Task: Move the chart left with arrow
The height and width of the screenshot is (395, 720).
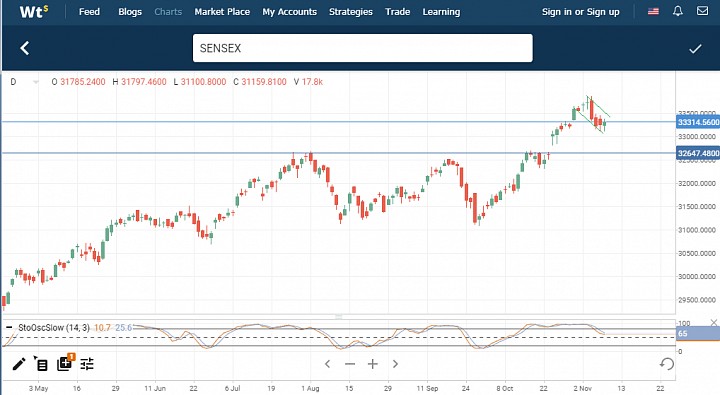Action: coord(327,364)
